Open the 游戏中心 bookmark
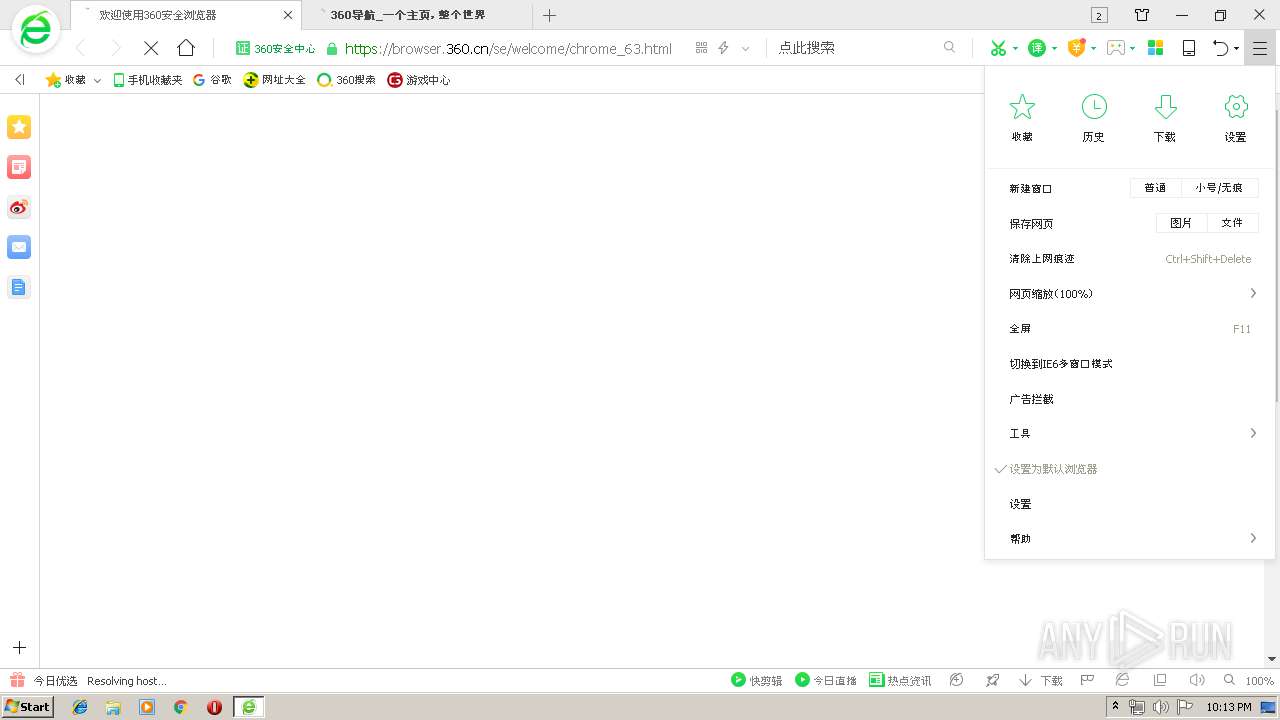Screen dimensions: 1280x720 pyautogui.click(x=419, y=80)
